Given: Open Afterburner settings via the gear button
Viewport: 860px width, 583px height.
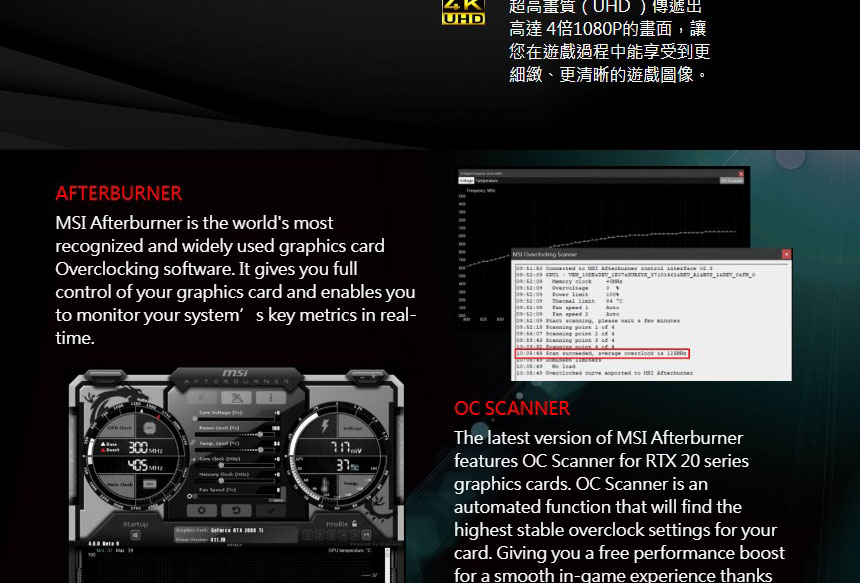Looking at the screenshot, I should tap(201, 511).
